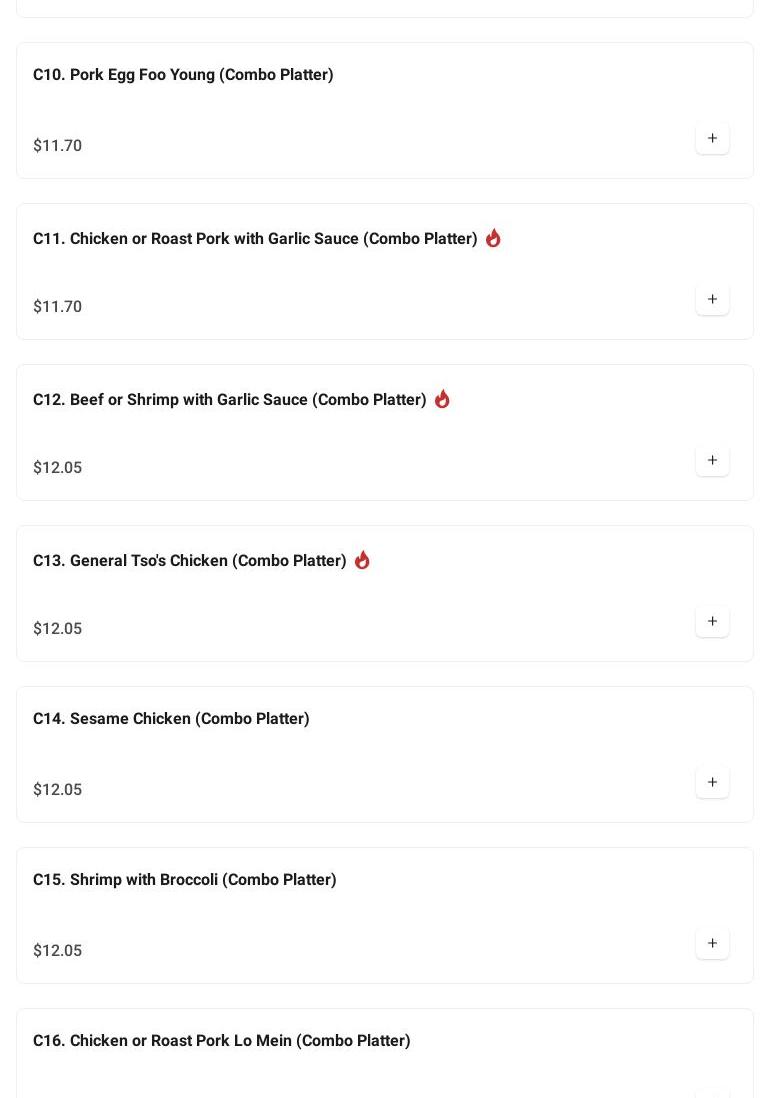This screenshot has width=770, height=1098.
Task: Click spicy flame icon on C11 item
Action: [x=493, y=238]
